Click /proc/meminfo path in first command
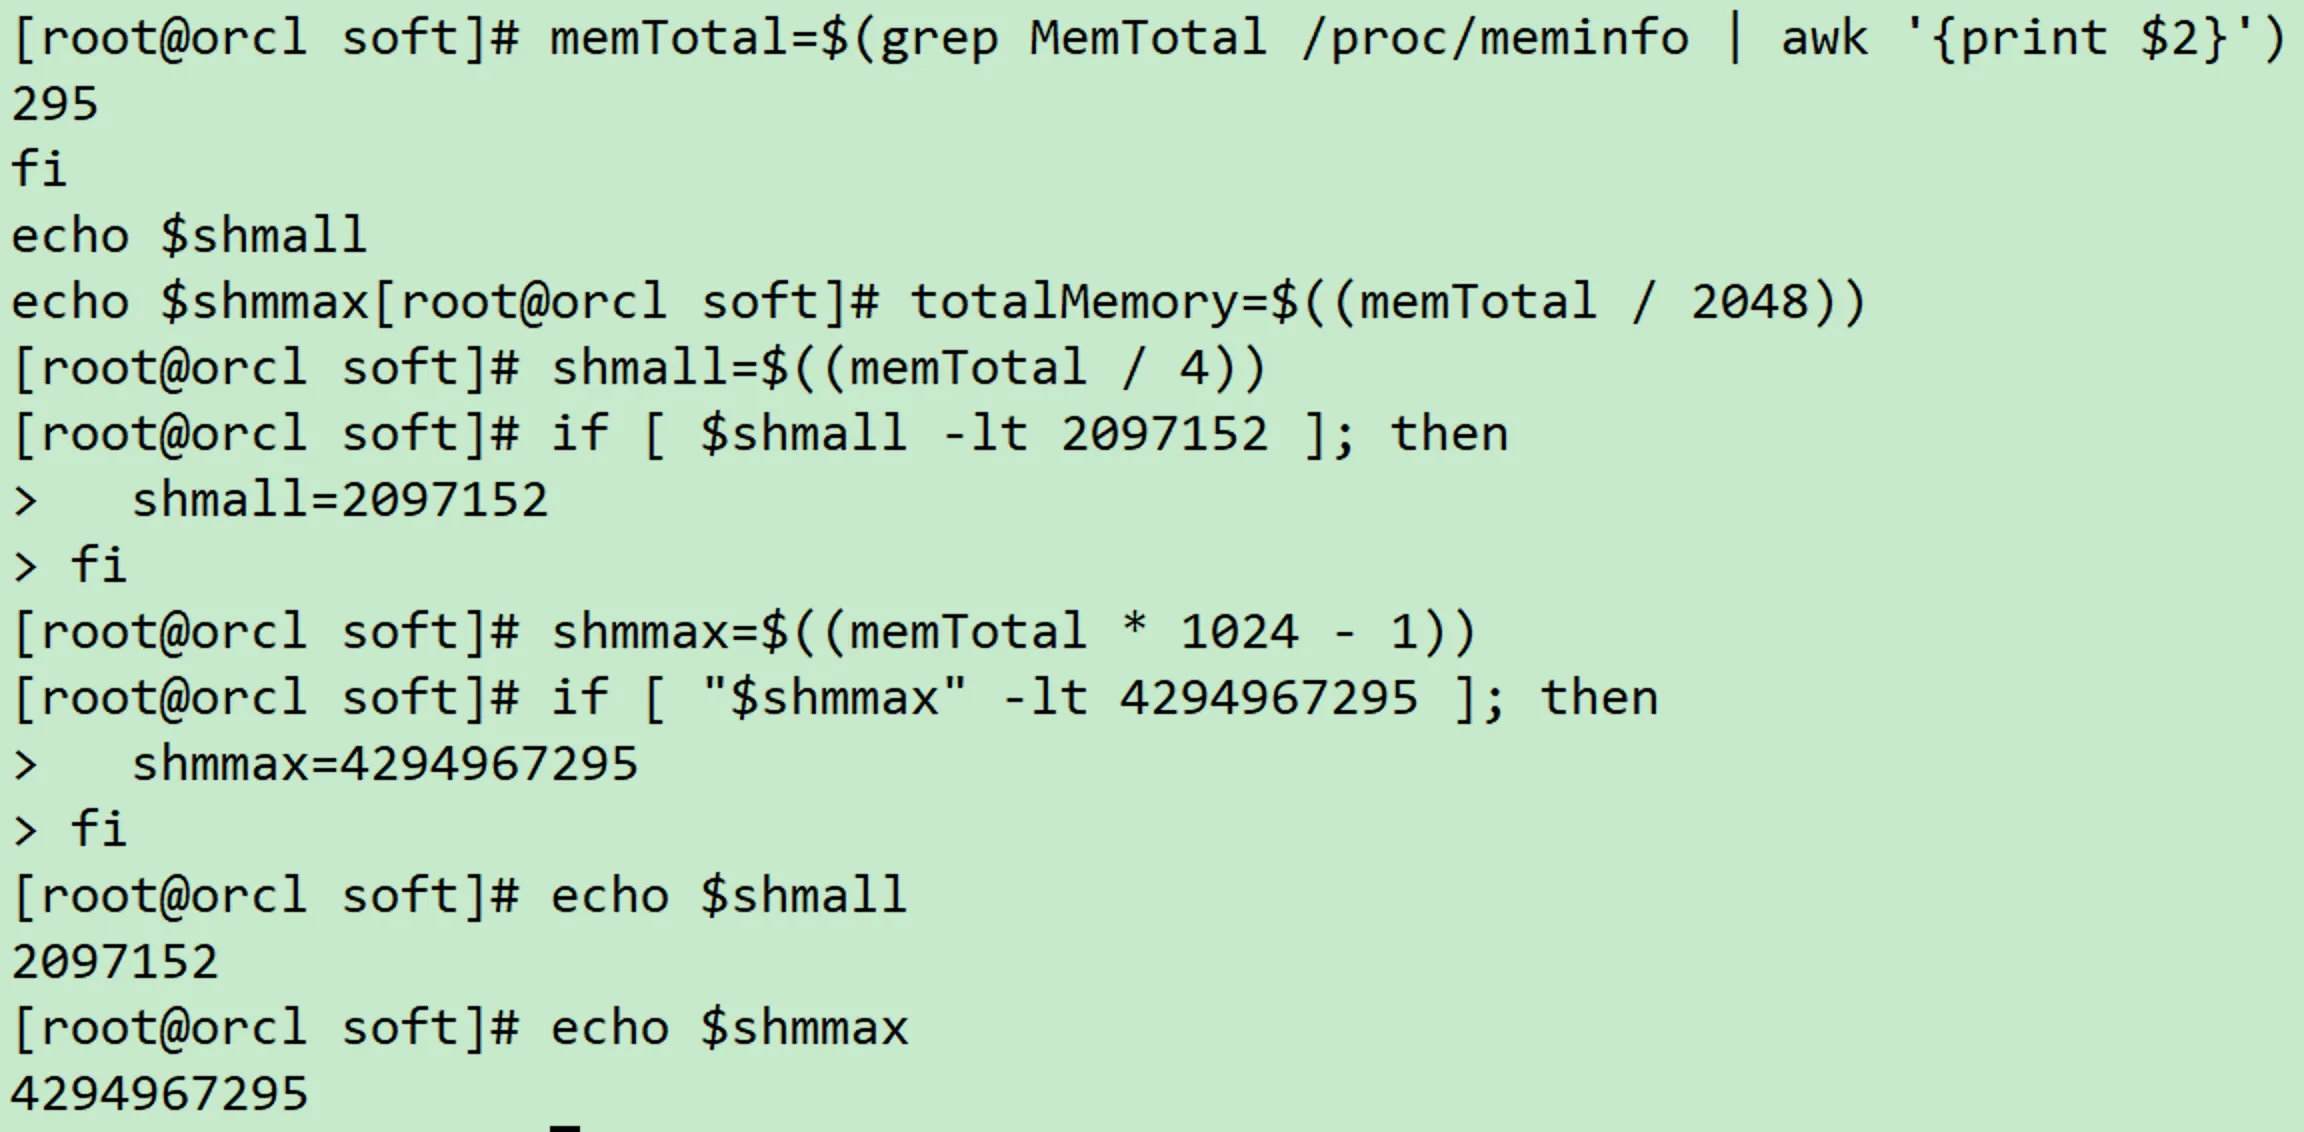 click(1495, 38)
